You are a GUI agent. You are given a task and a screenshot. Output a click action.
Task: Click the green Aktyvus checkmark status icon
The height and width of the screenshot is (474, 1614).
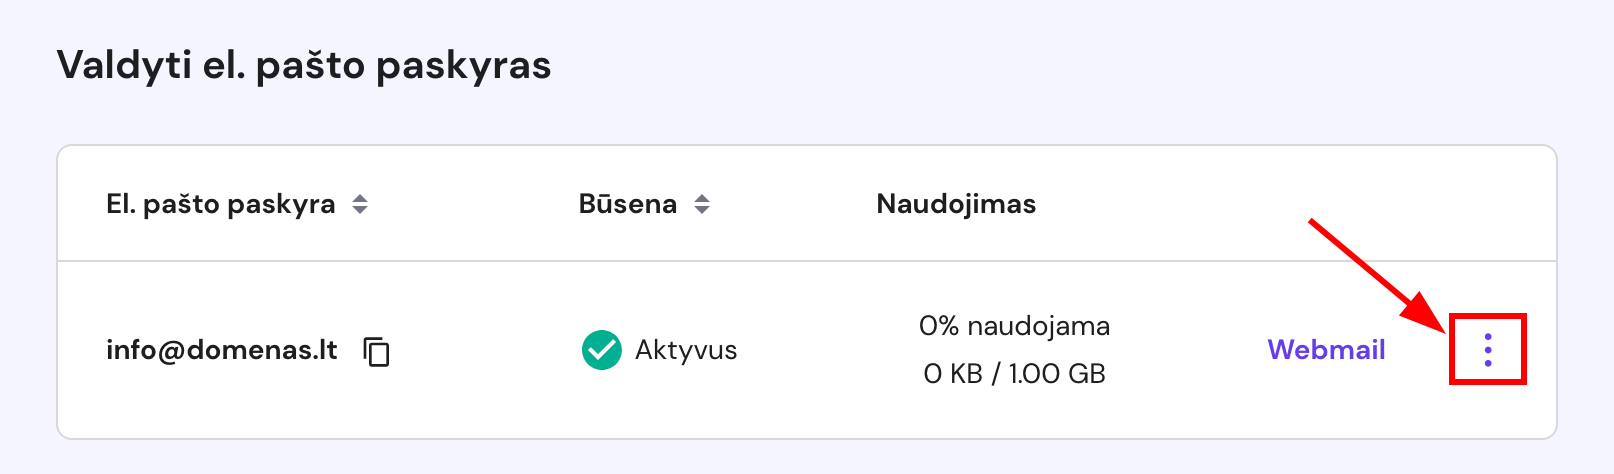[601, 350]
